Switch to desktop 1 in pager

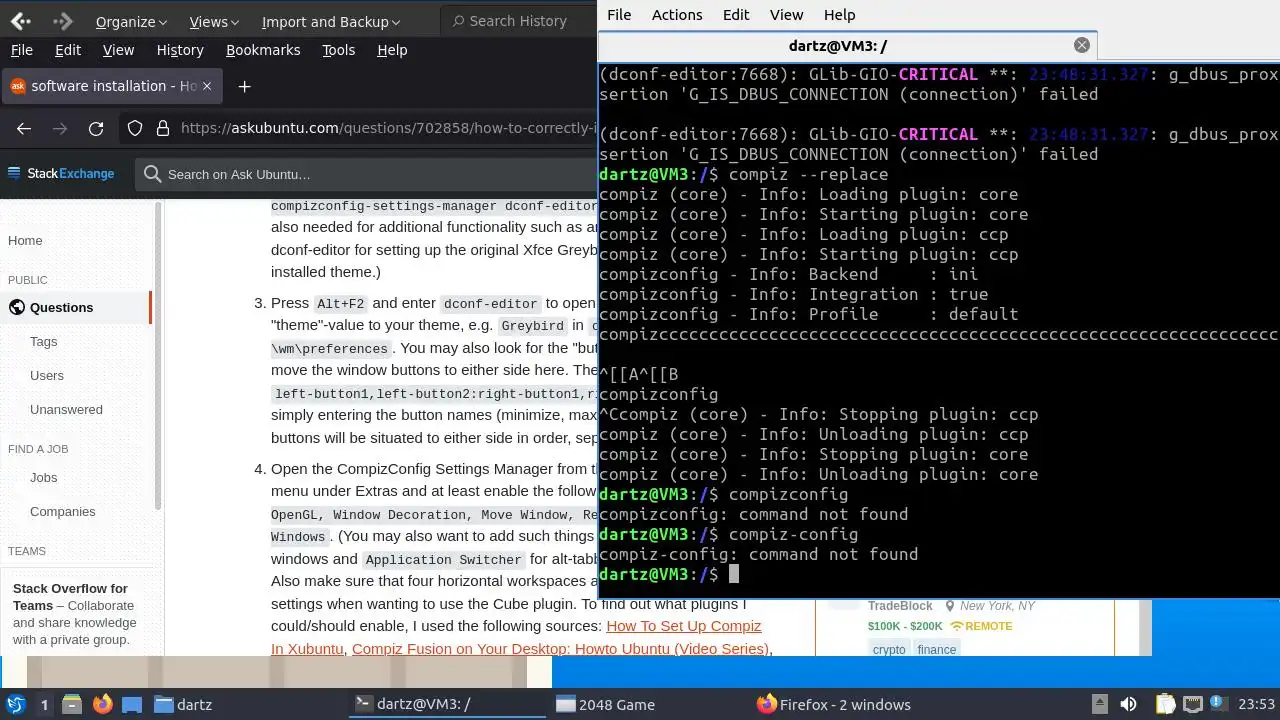coord(44,704)
